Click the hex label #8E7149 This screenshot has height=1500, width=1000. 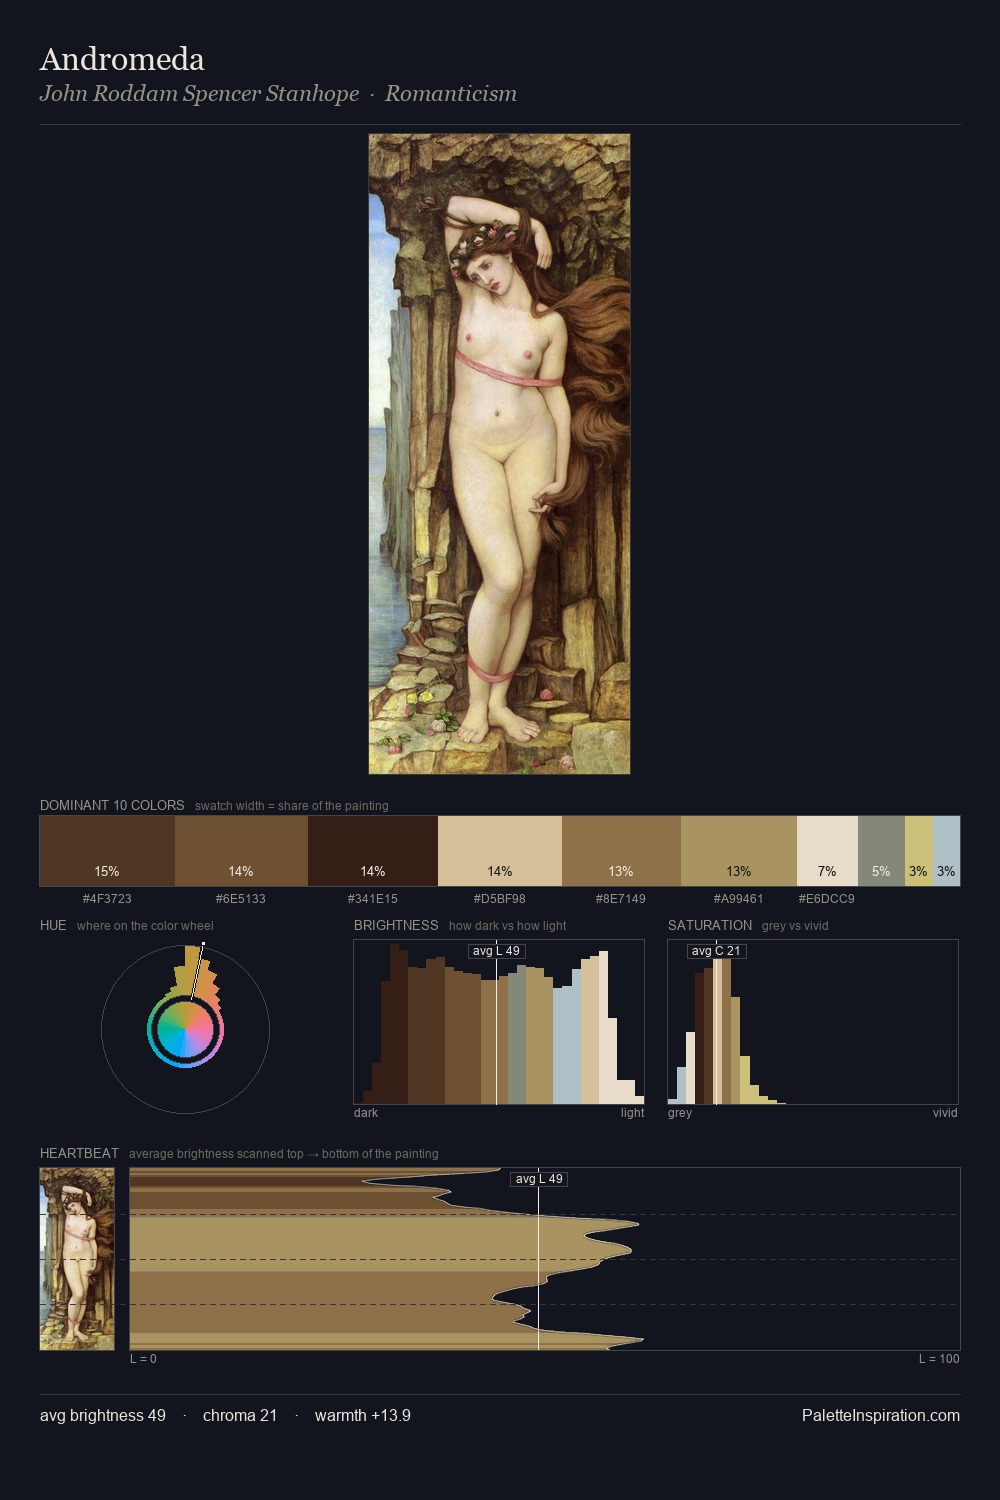pos(621,899)
